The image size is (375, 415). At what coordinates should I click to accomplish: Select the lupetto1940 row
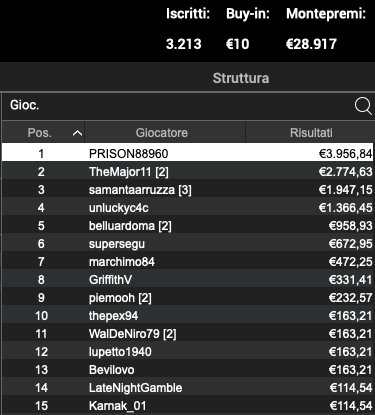click(x=188, y=352)
